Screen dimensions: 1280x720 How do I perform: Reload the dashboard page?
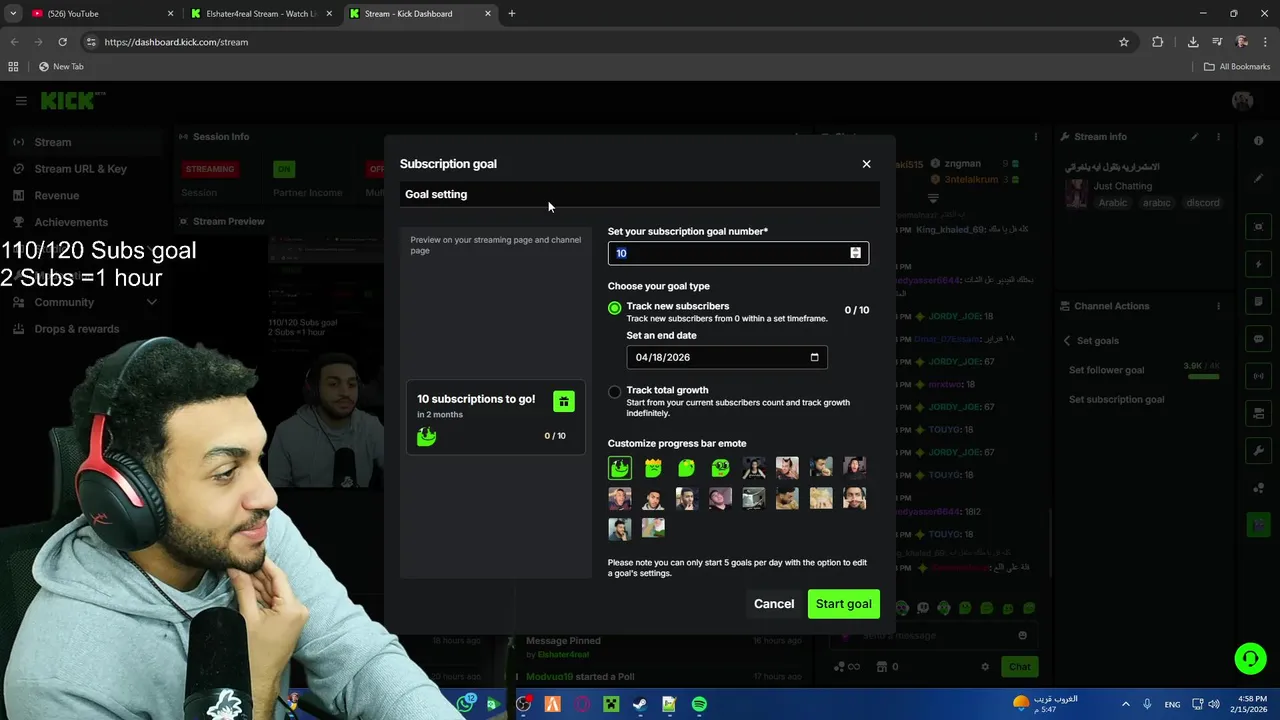[x=62, y=42]
